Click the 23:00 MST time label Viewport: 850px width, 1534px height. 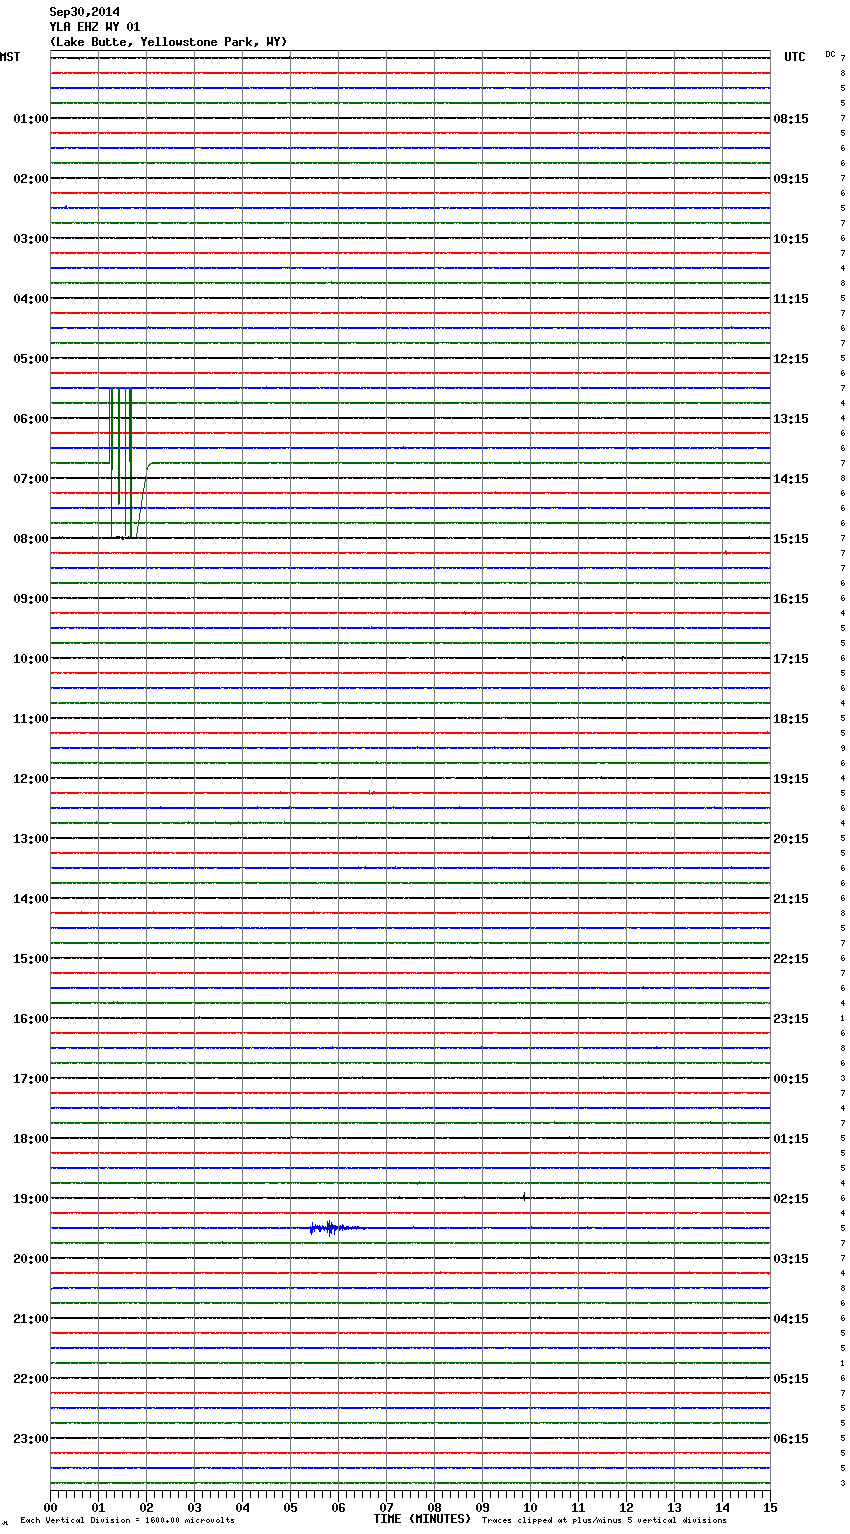(31, 1439)
